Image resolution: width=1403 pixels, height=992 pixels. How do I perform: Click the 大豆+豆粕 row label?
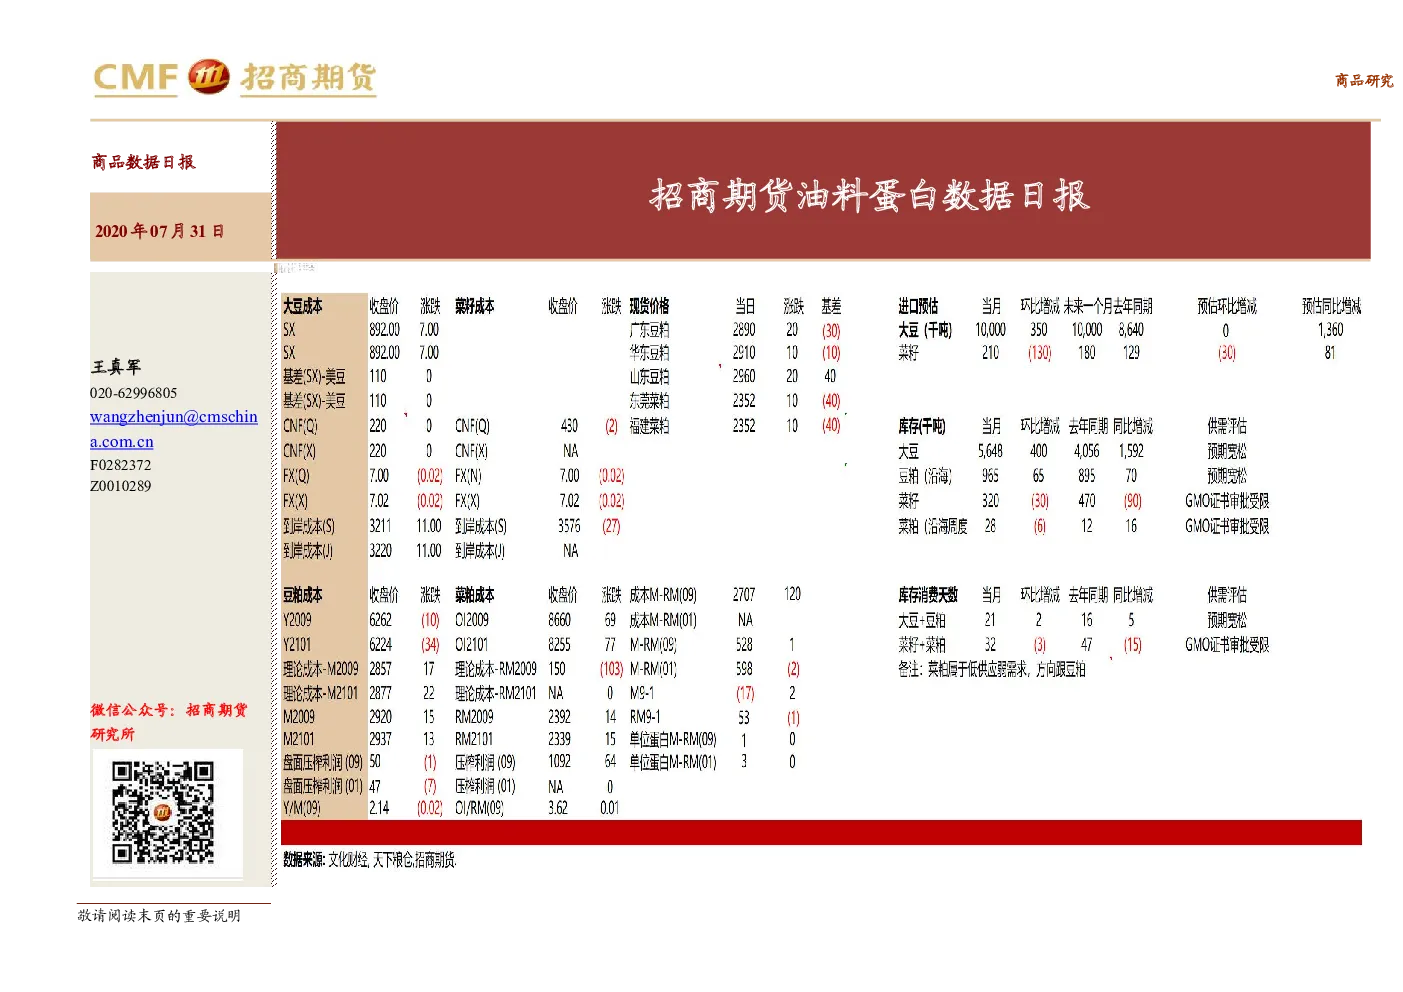(922, 620)
